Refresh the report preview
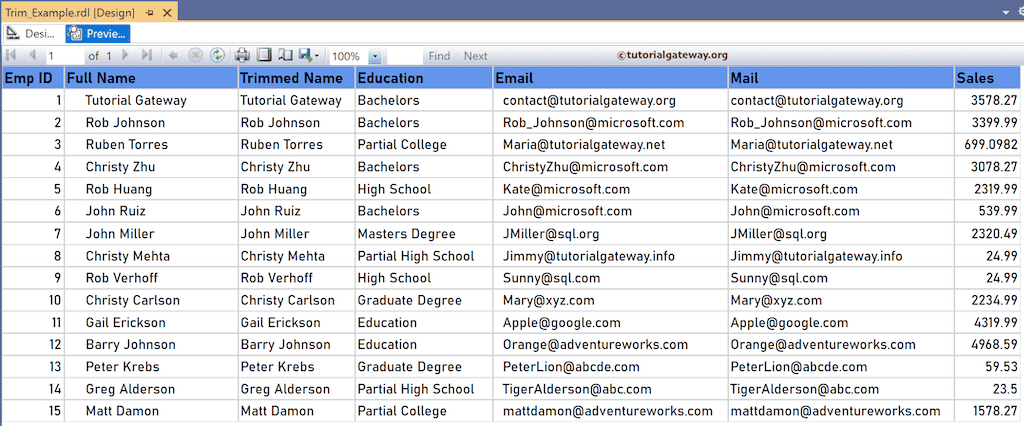Viewport: 1024px width, 426px height. point(217,56)
